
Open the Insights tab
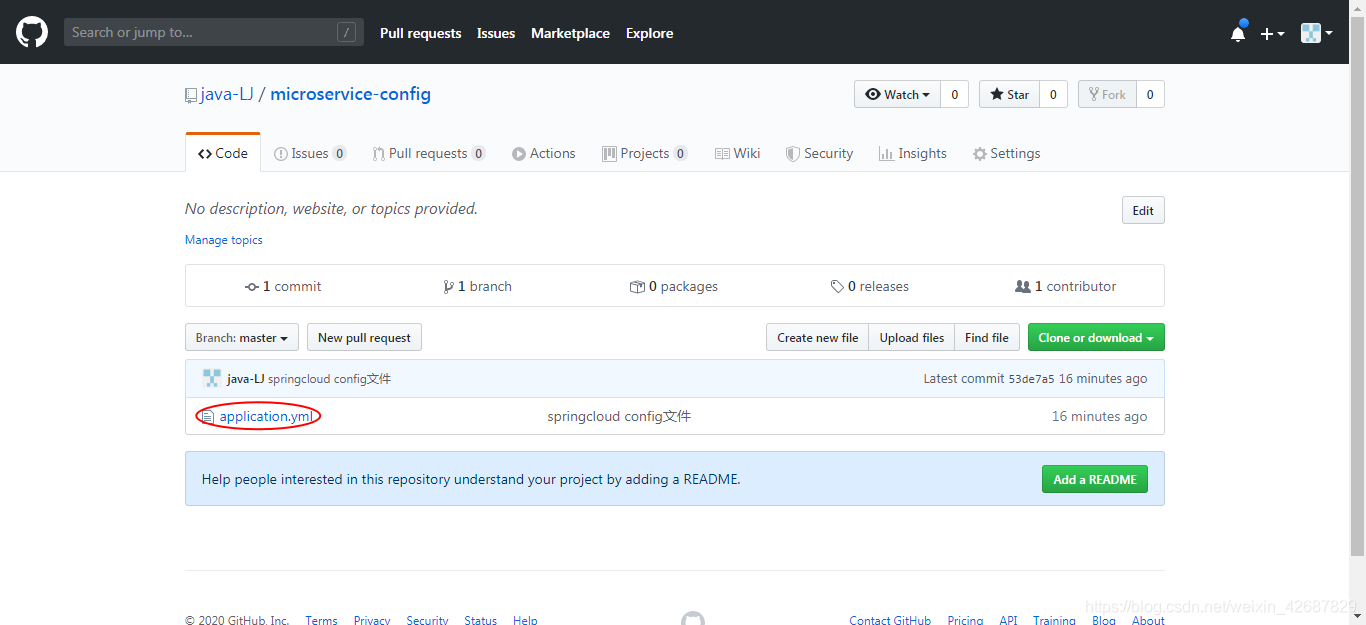click(912, 153)
